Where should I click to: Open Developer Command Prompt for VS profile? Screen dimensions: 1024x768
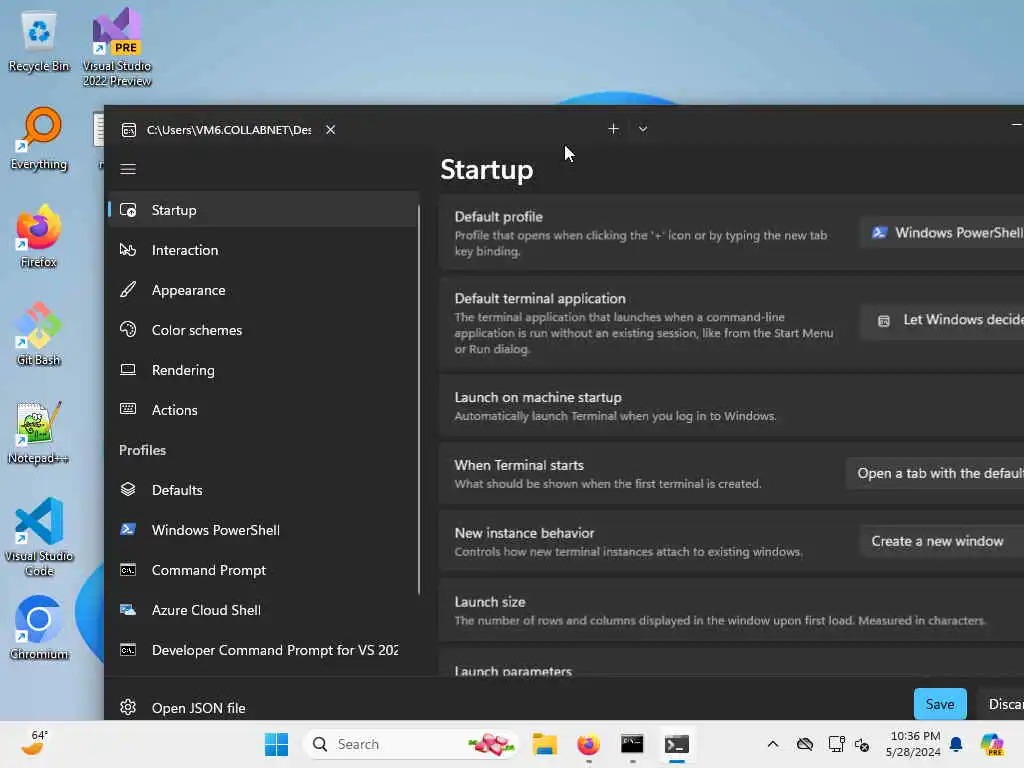coord(263,650)
